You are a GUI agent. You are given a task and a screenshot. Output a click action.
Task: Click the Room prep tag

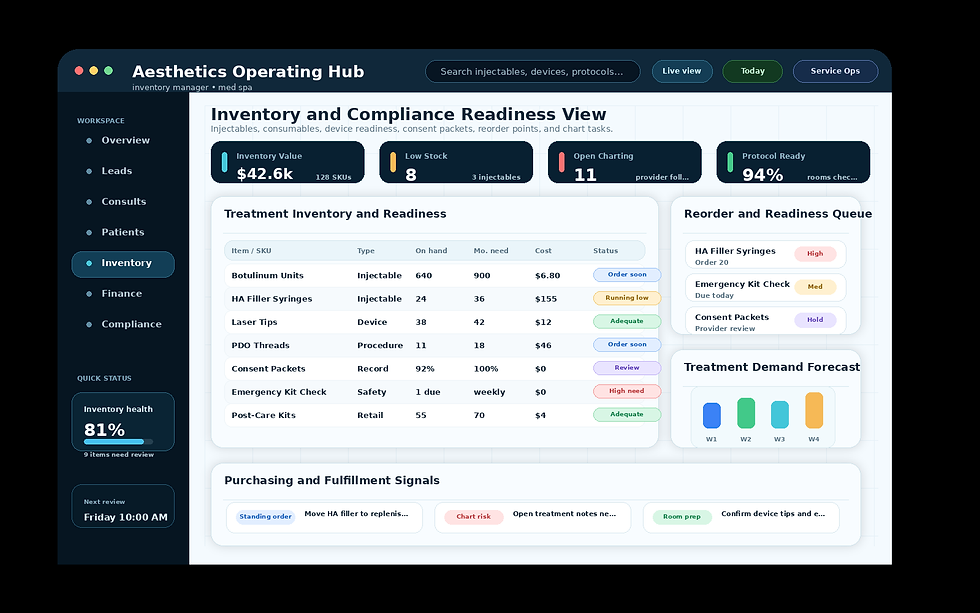pos(682,517)
